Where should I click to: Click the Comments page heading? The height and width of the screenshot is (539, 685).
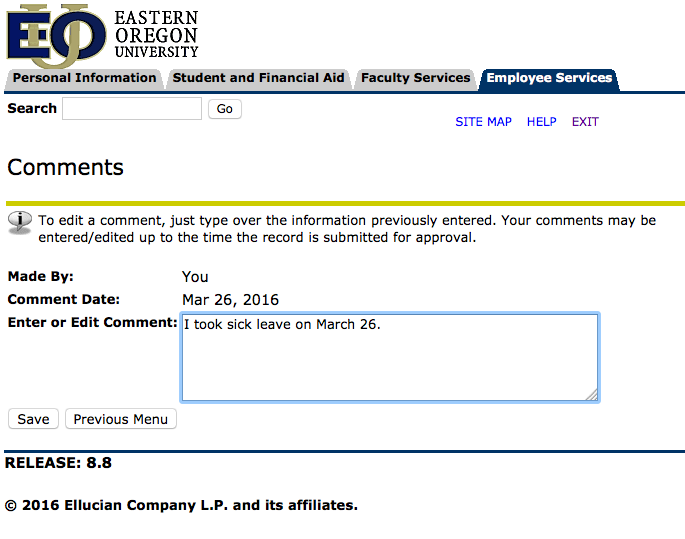tap(66, 167)
